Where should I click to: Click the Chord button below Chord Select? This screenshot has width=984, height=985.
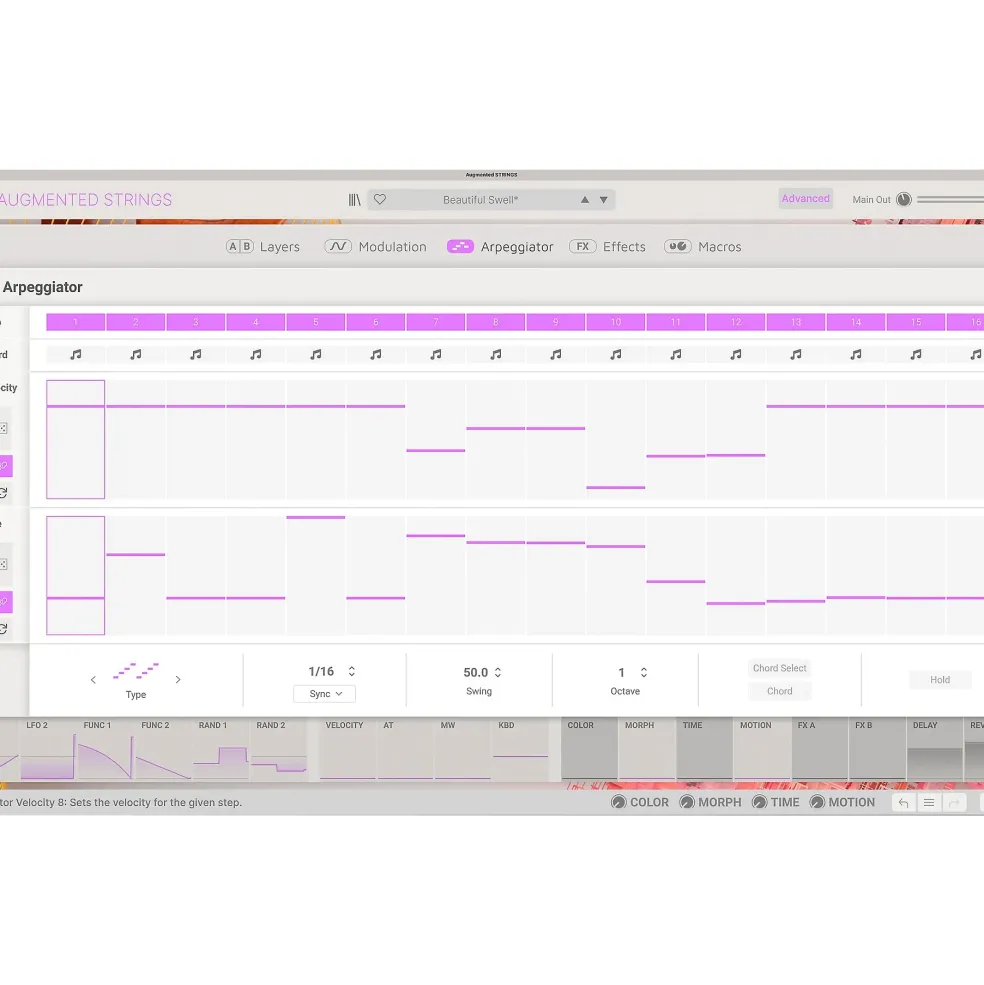[x=780, y=691]
